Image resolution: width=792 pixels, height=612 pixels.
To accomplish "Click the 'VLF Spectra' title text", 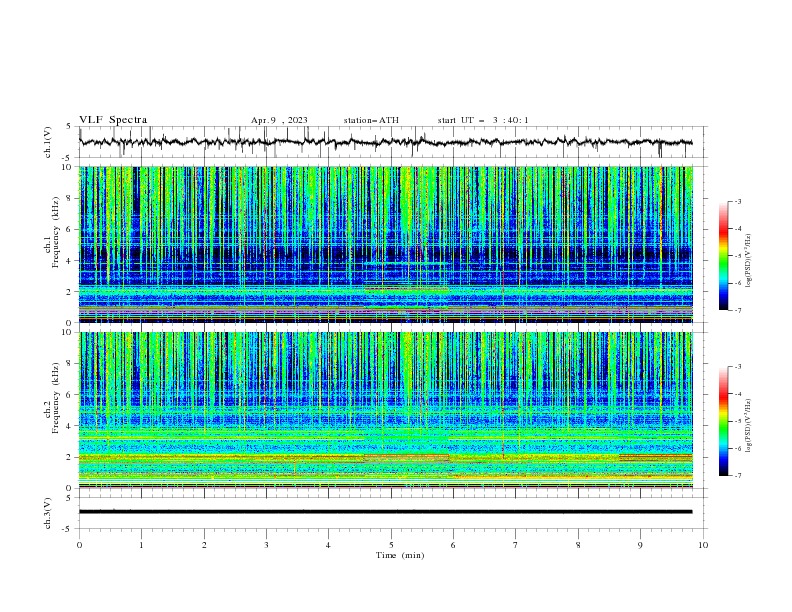I will pos(113,120).
